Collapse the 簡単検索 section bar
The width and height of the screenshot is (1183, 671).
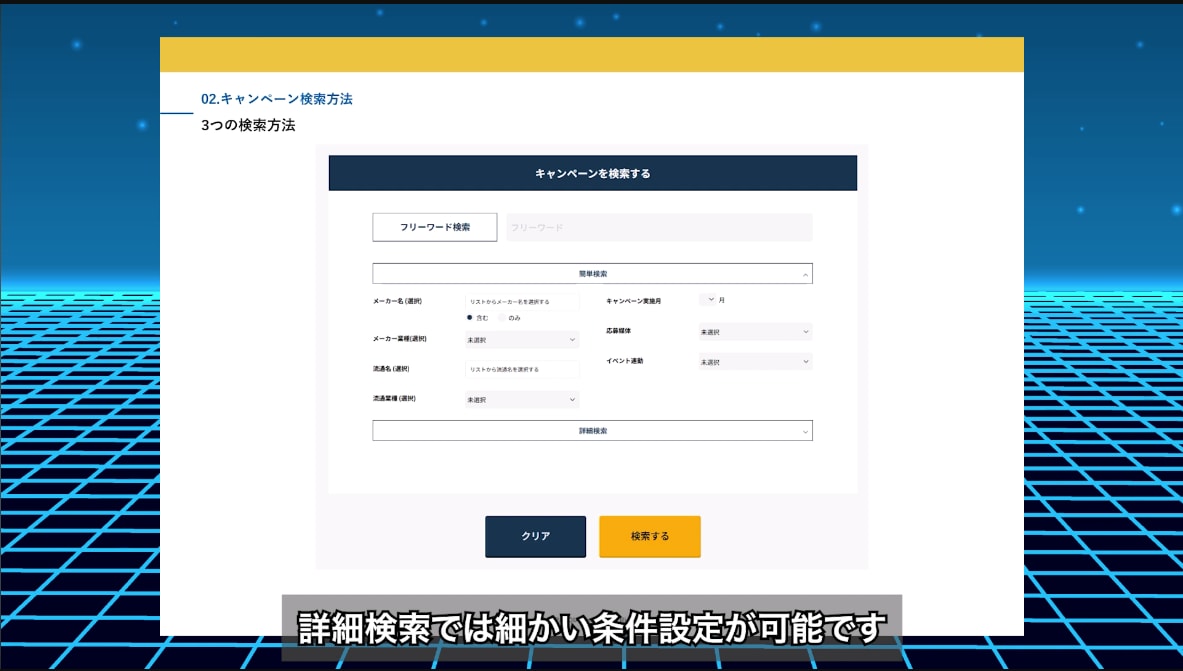coord(592,273)
